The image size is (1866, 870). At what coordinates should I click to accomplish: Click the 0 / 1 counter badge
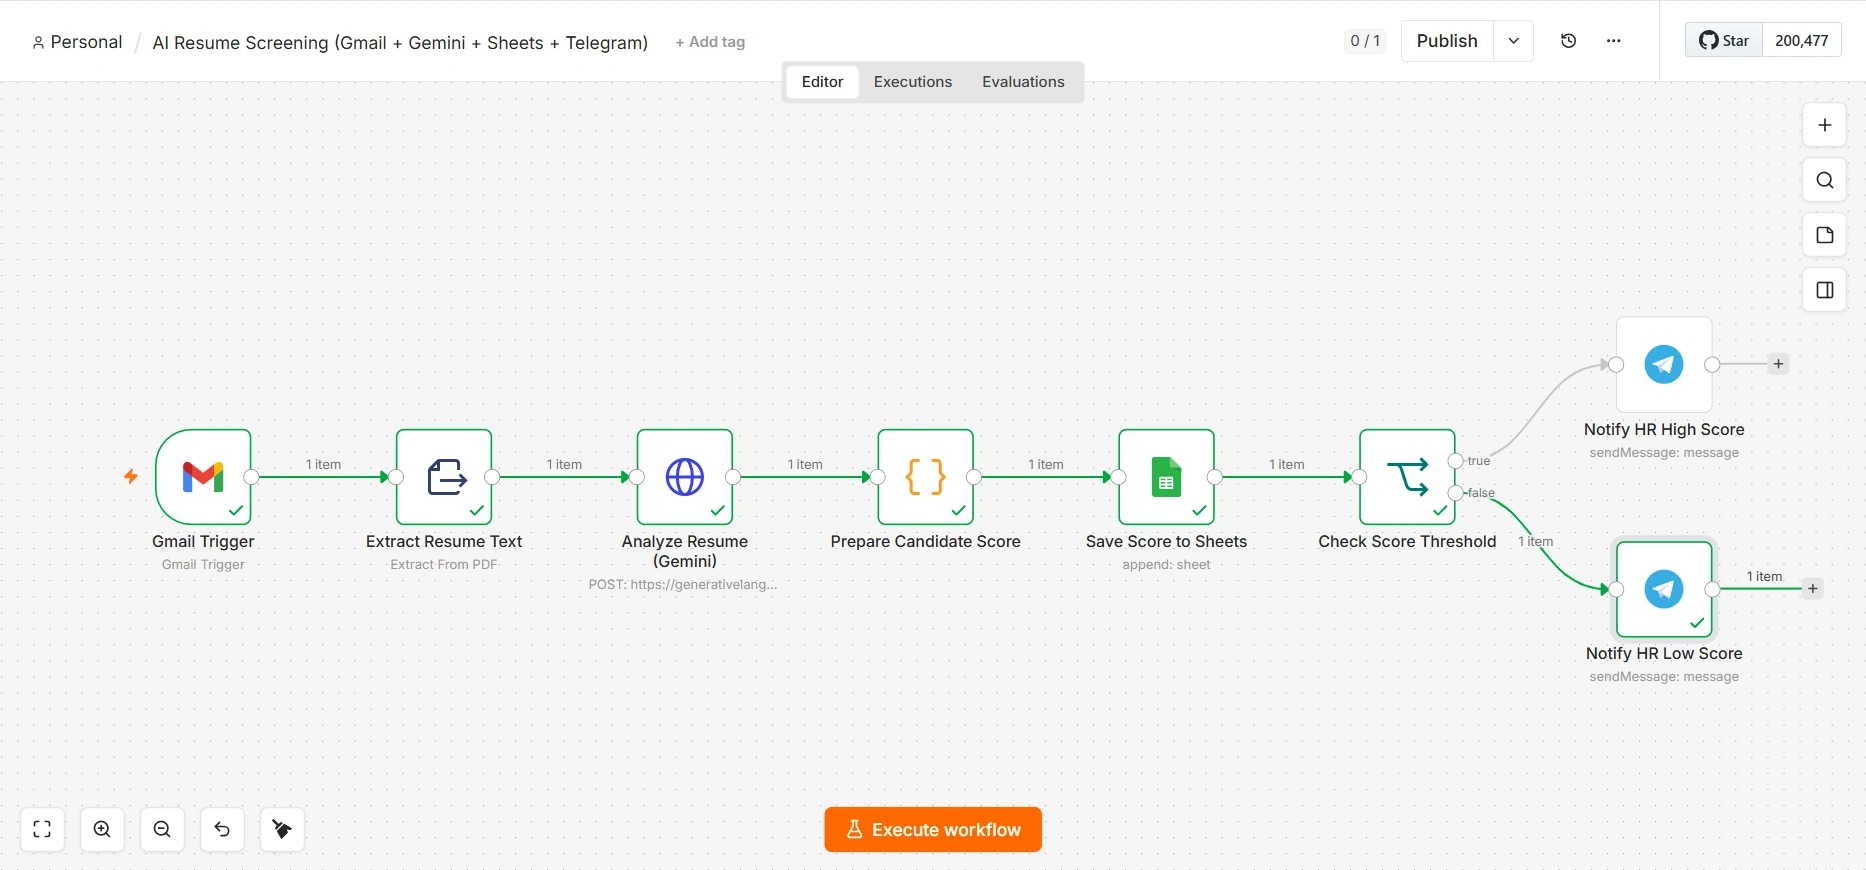[x=1365, y=41]
